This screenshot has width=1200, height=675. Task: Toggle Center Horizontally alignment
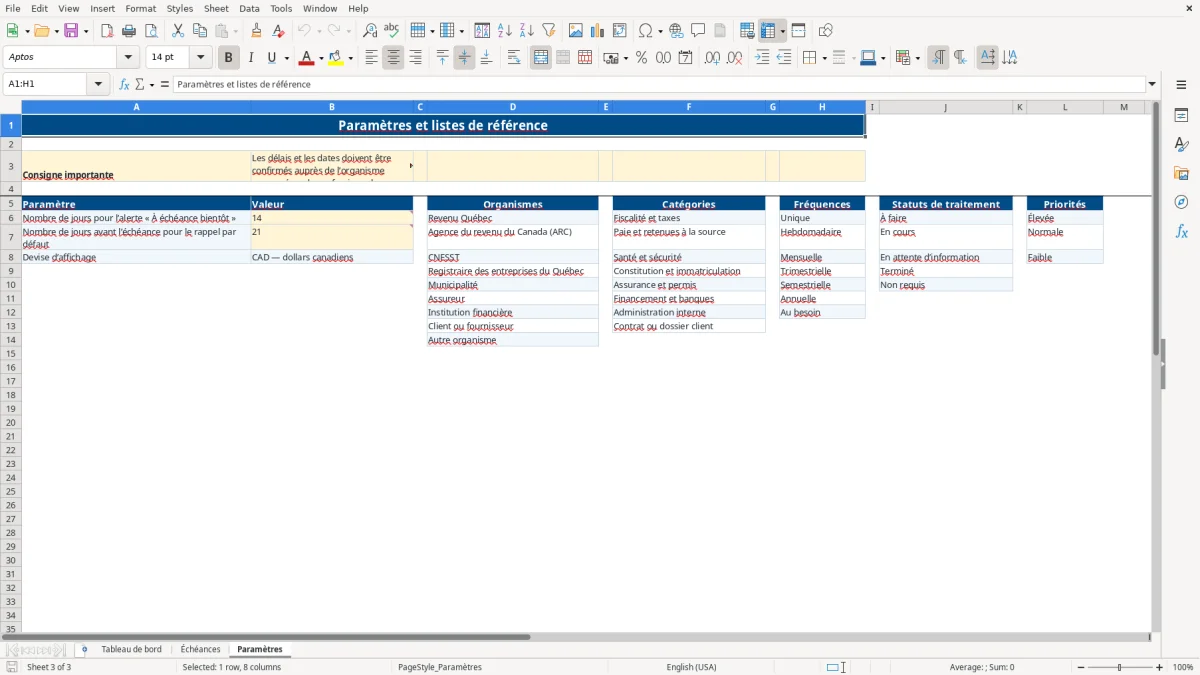tap(393, 58)
